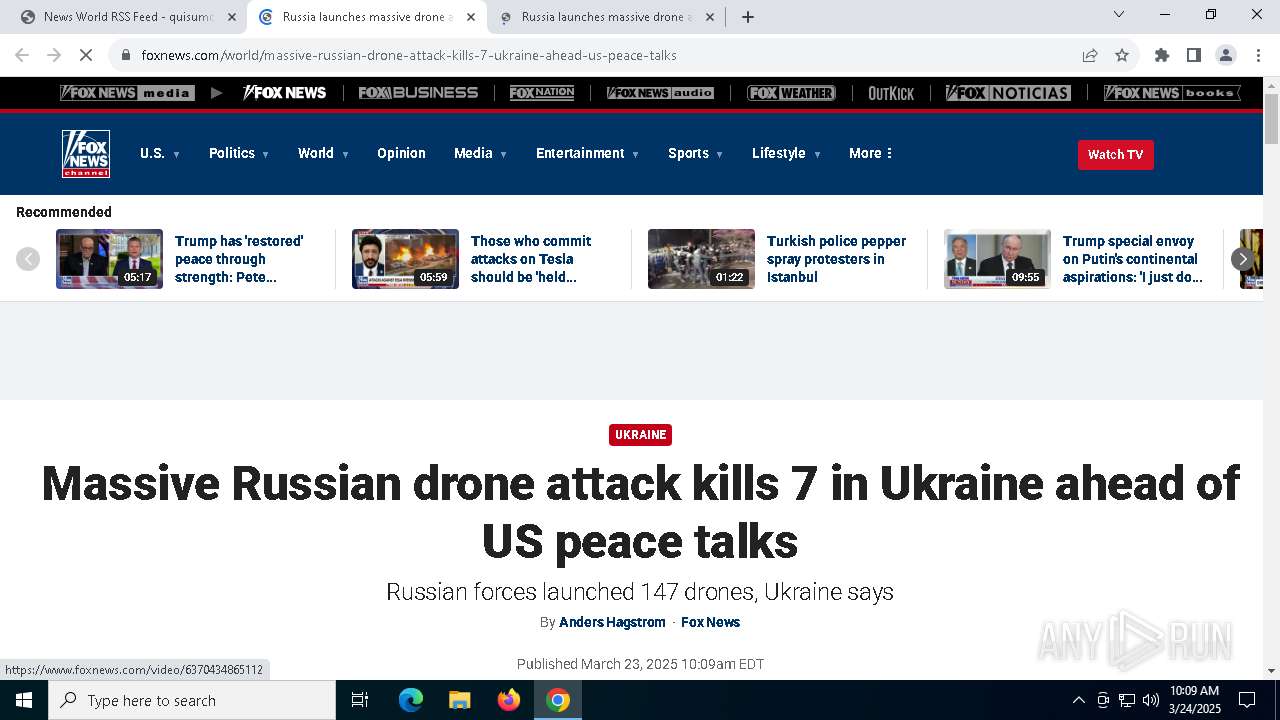
Task: Show next recommended videos with right arrow
Action: tap(1243, 259)
